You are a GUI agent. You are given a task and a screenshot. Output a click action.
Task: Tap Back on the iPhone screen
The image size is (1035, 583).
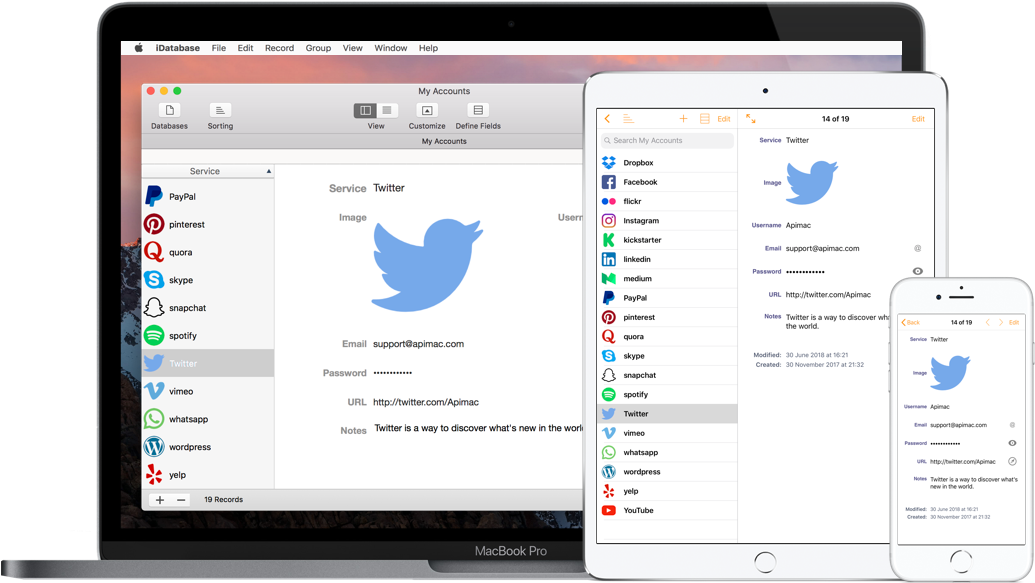coord(911,322)
